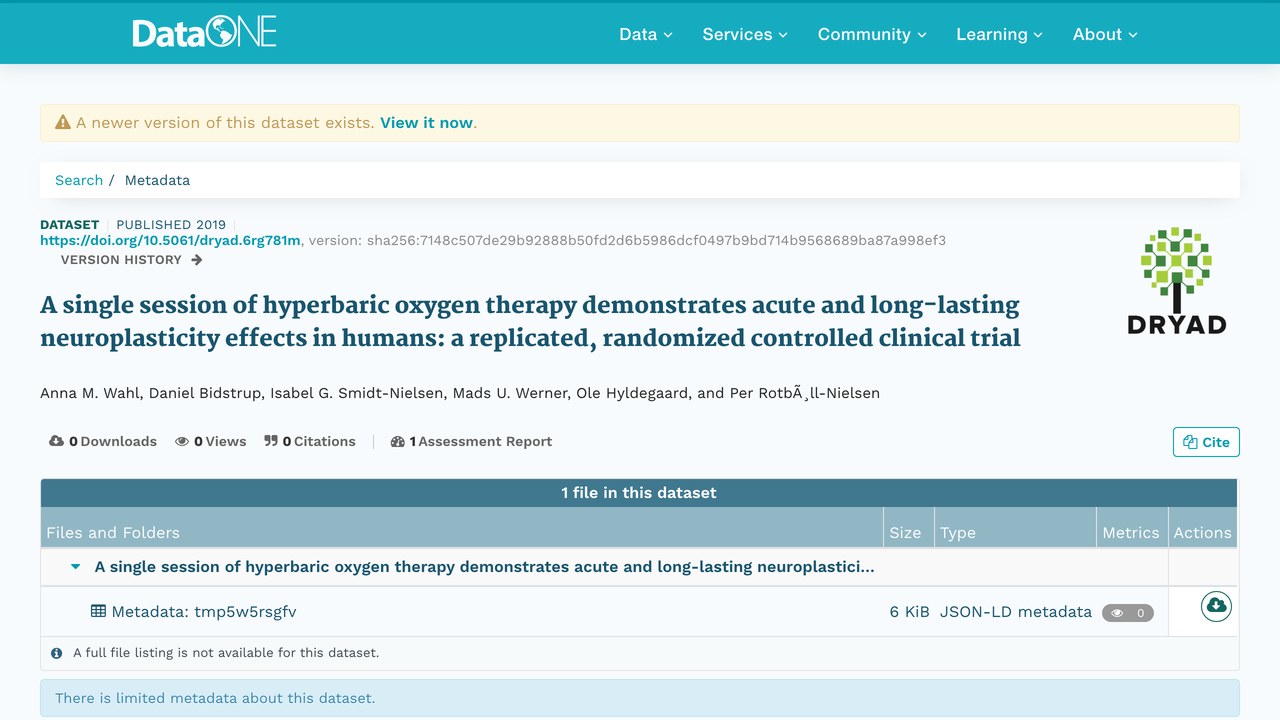This screenshot has width=1280, height=720.
Task: Click the DataONE logo
Action: point(204,33)
